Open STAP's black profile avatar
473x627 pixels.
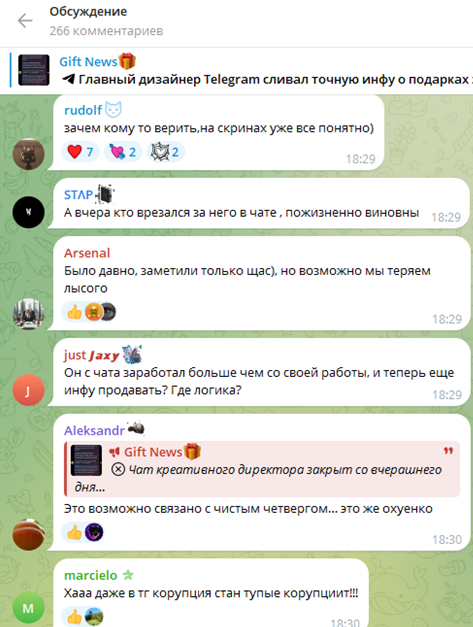28,212
